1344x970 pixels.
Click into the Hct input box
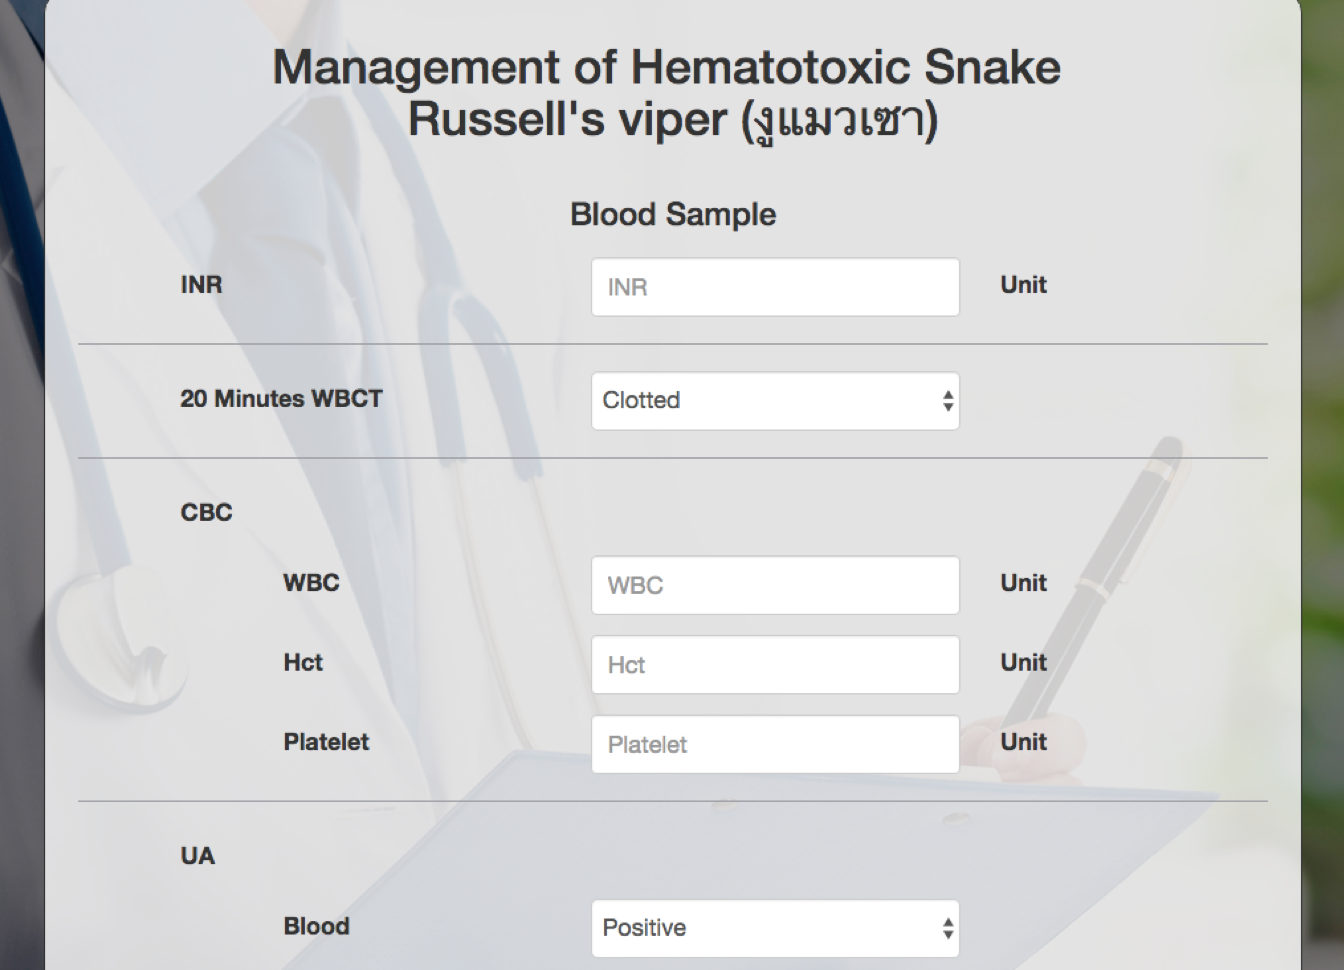tap(775, 665)
